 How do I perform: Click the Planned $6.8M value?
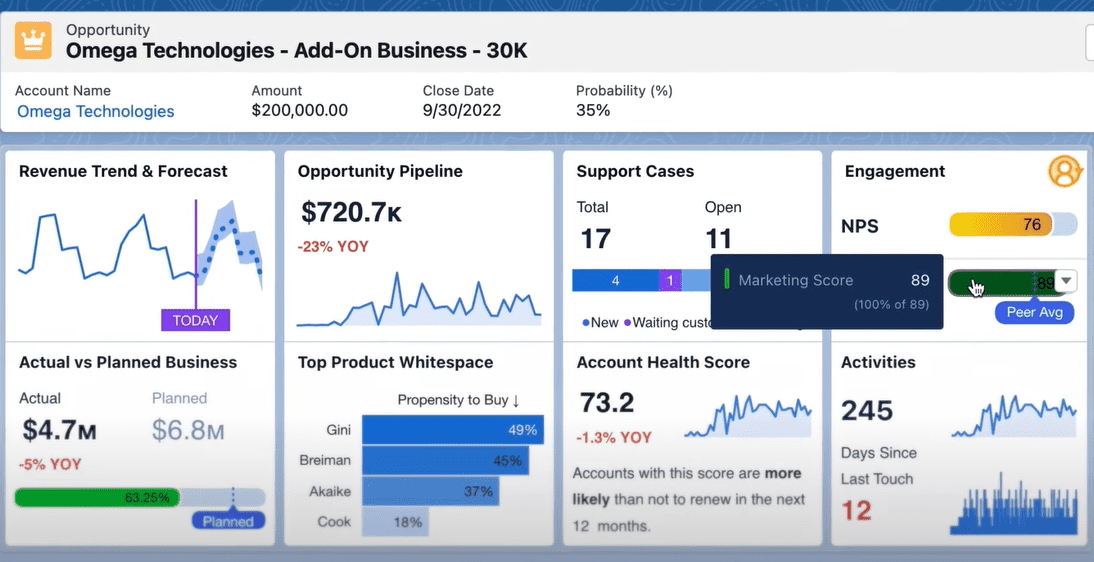tap(188, 430)
